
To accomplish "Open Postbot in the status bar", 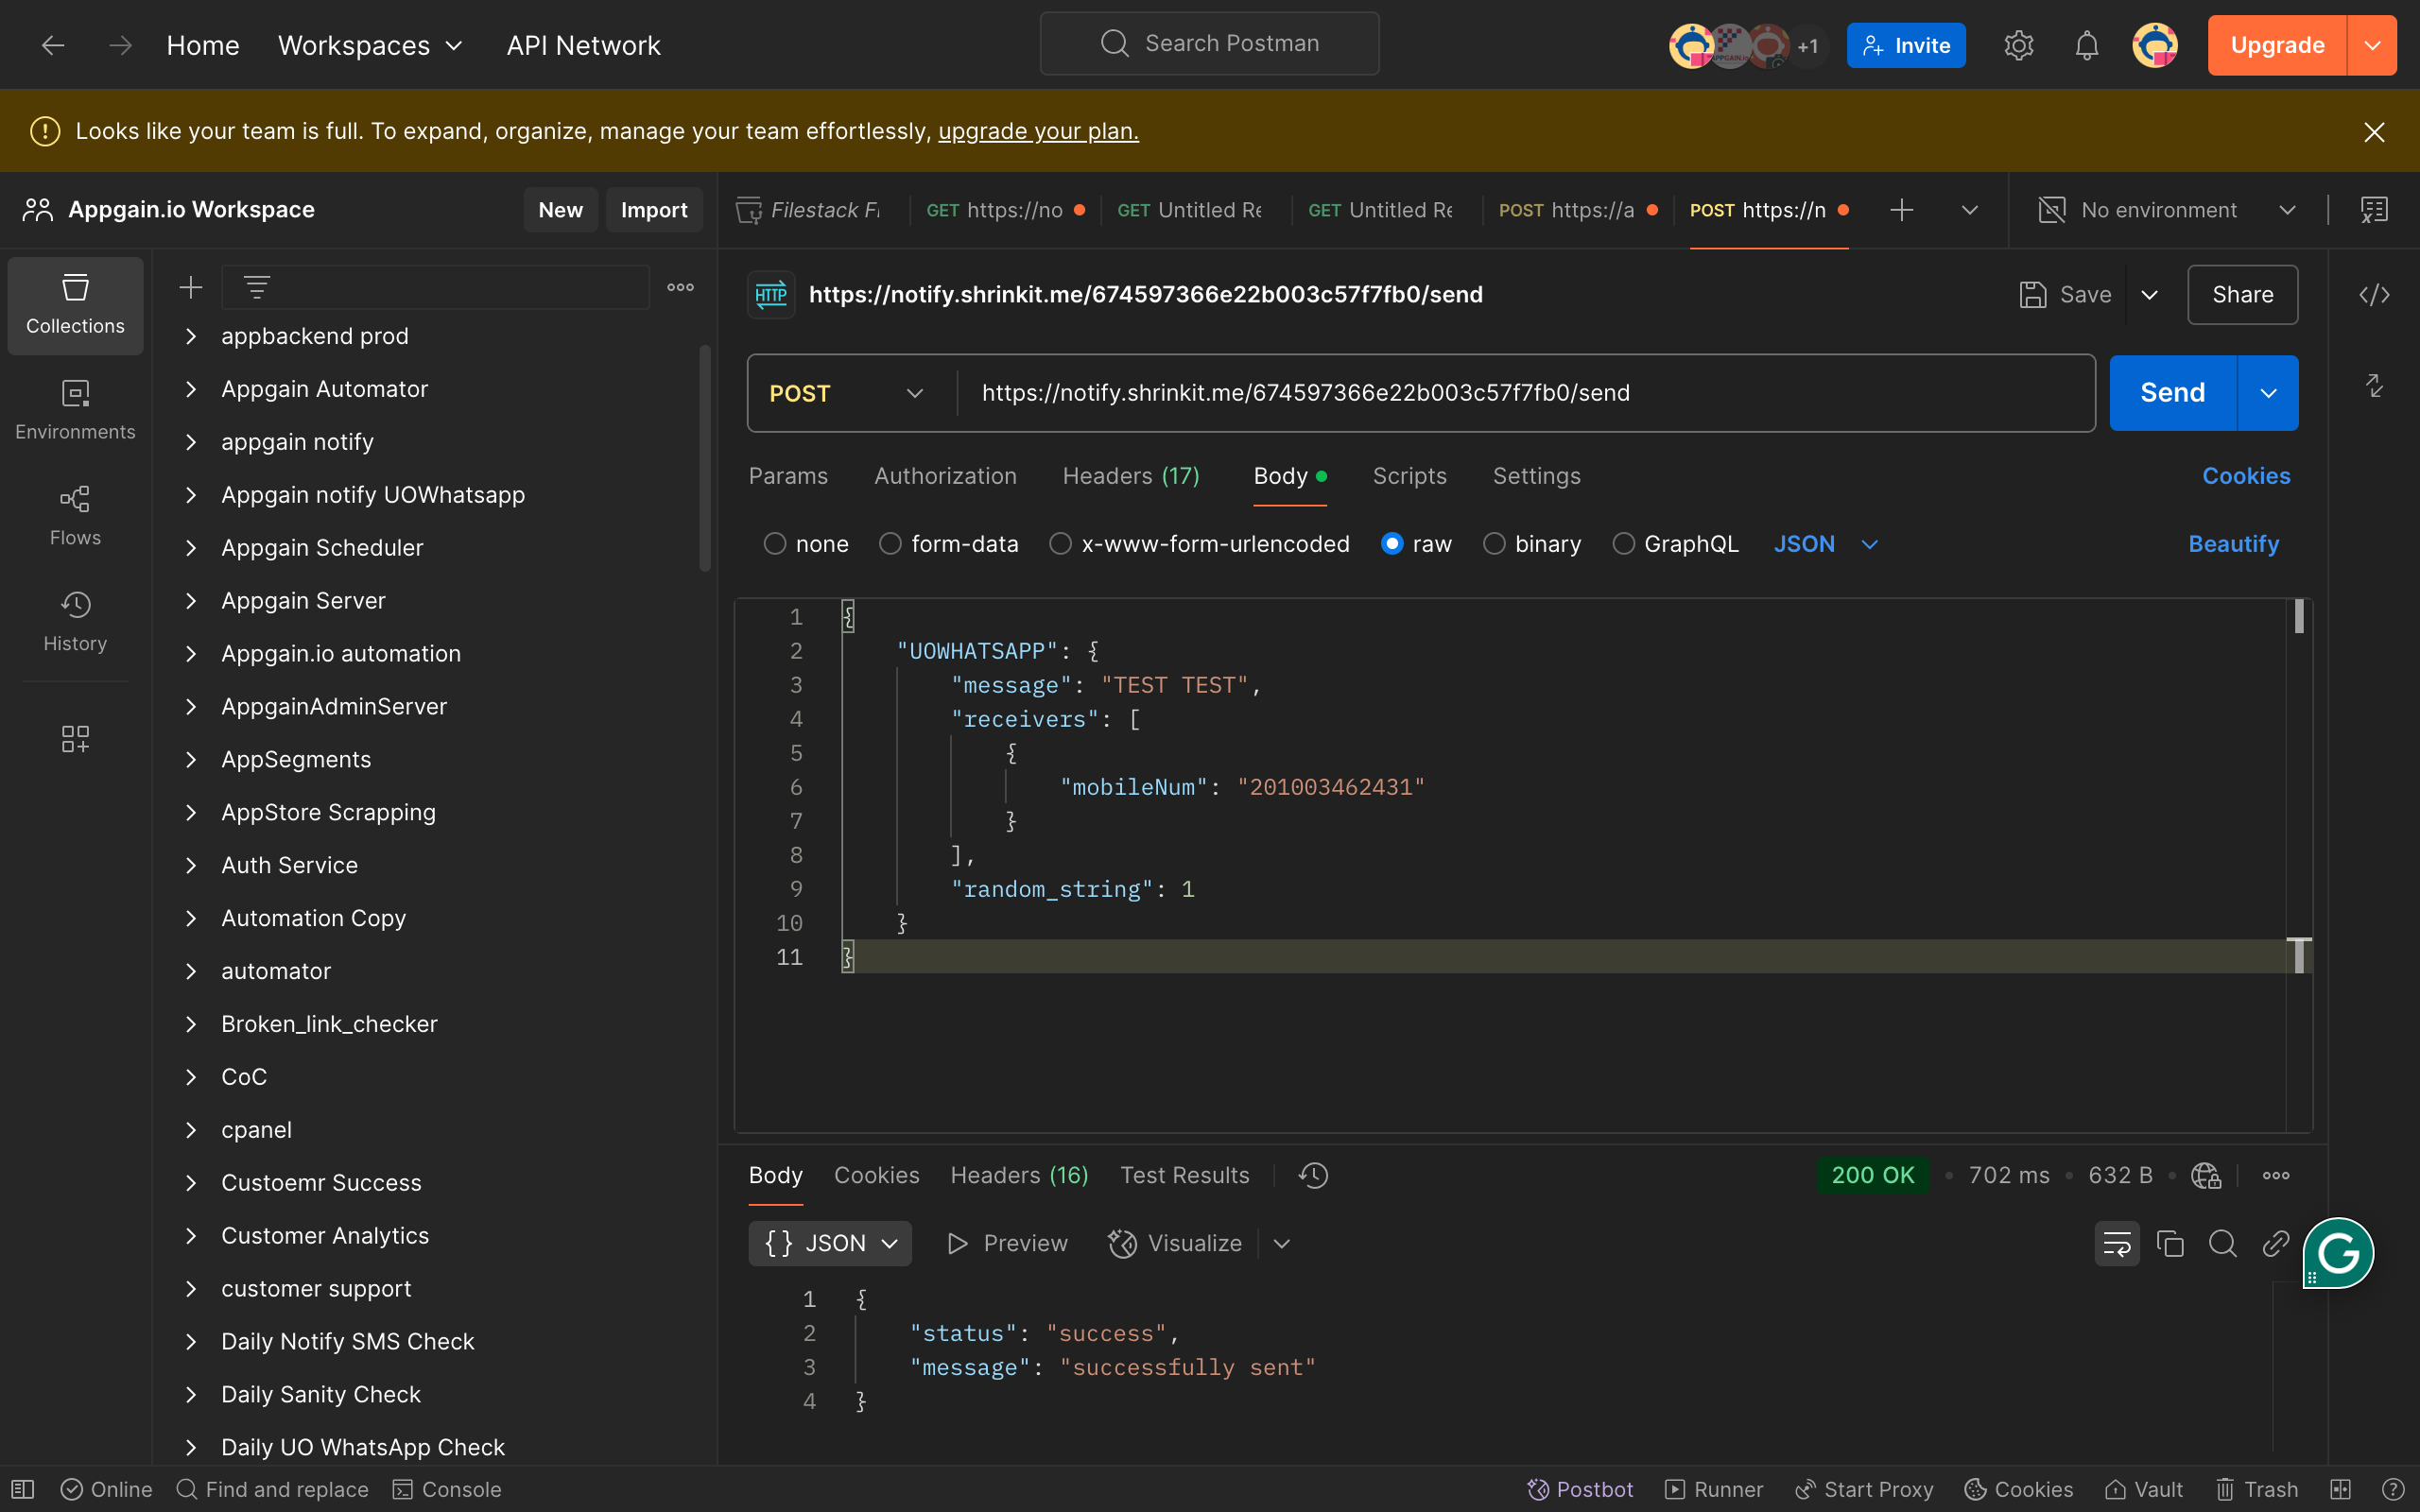I will click(1580, 1489).
